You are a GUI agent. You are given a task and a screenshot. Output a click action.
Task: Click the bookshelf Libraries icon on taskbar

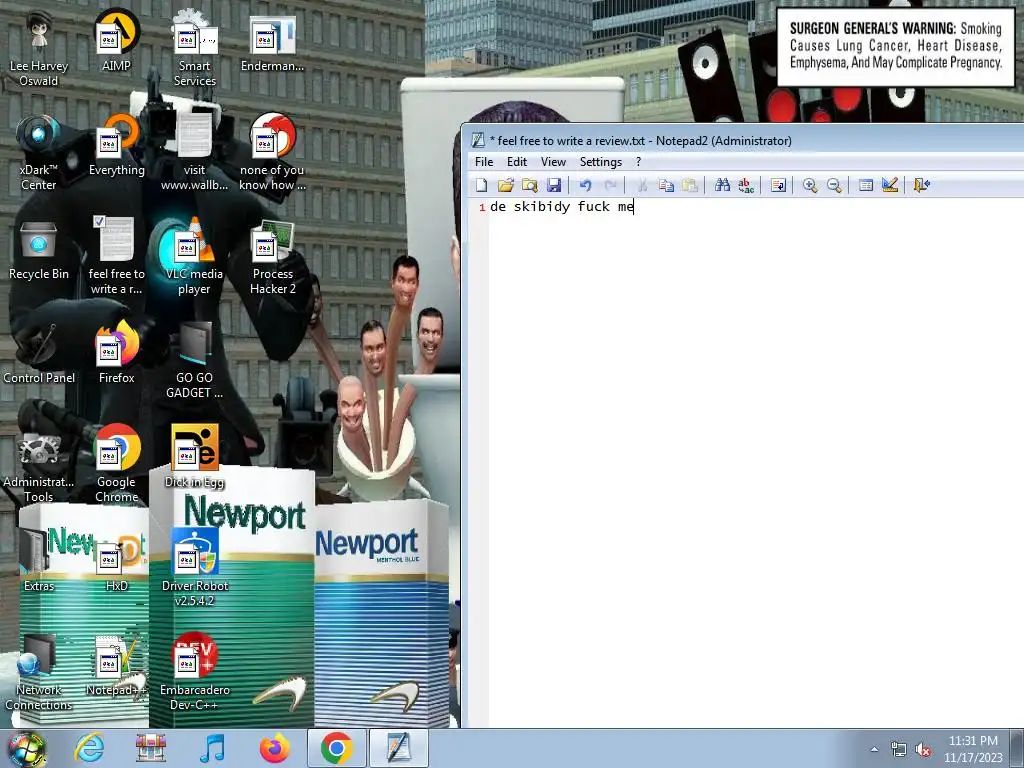[x=151, y=748]
